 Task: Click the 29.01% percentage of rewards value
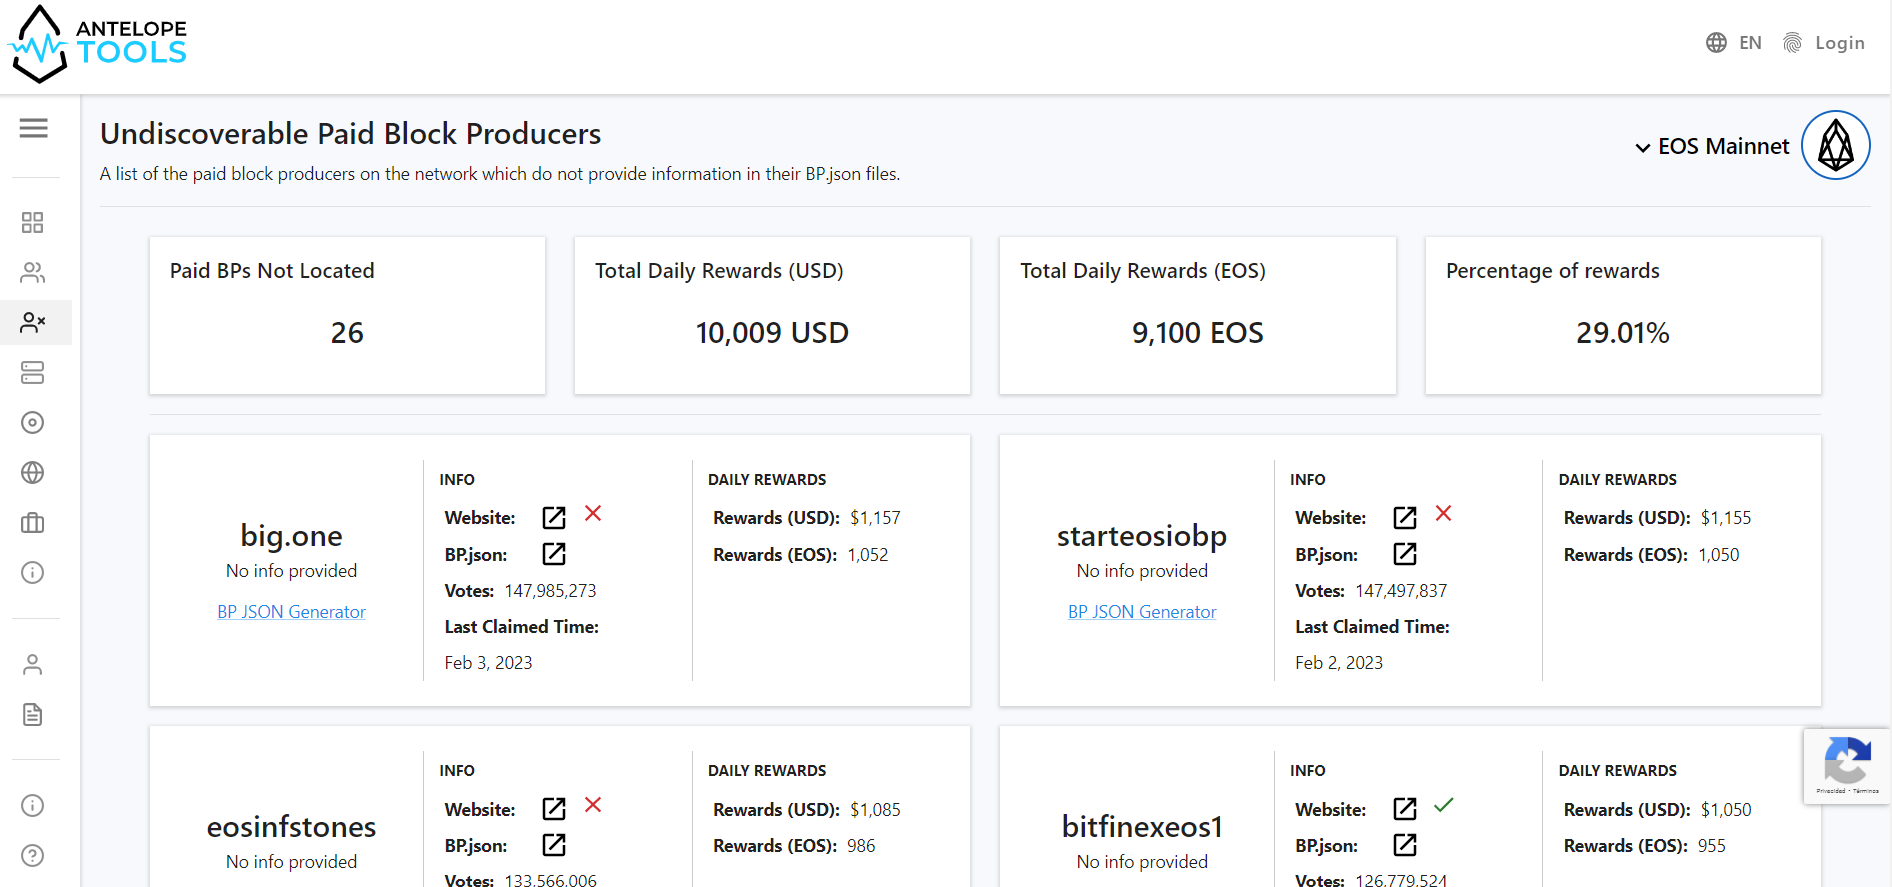1623,332
